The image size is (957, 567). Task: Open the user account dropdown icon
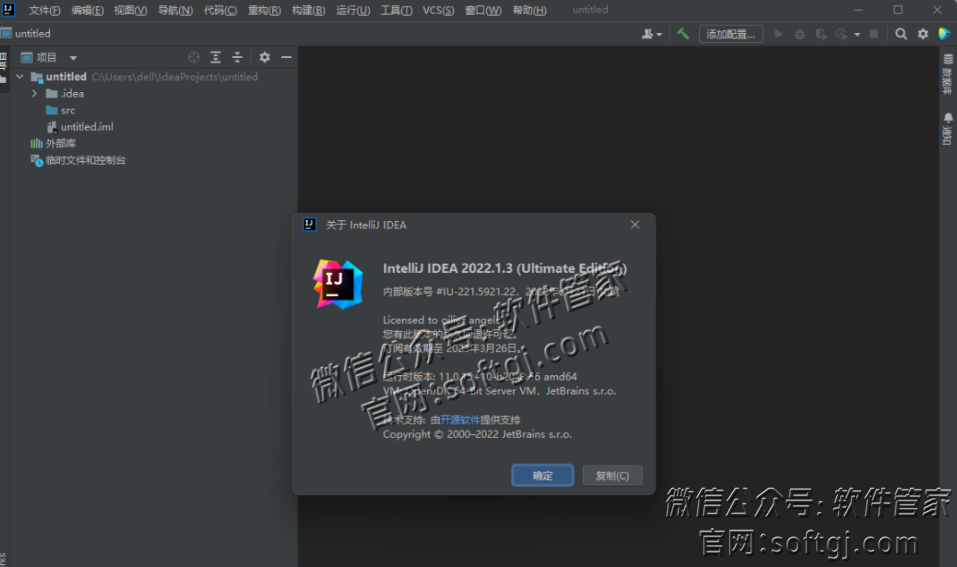point(651,34)
